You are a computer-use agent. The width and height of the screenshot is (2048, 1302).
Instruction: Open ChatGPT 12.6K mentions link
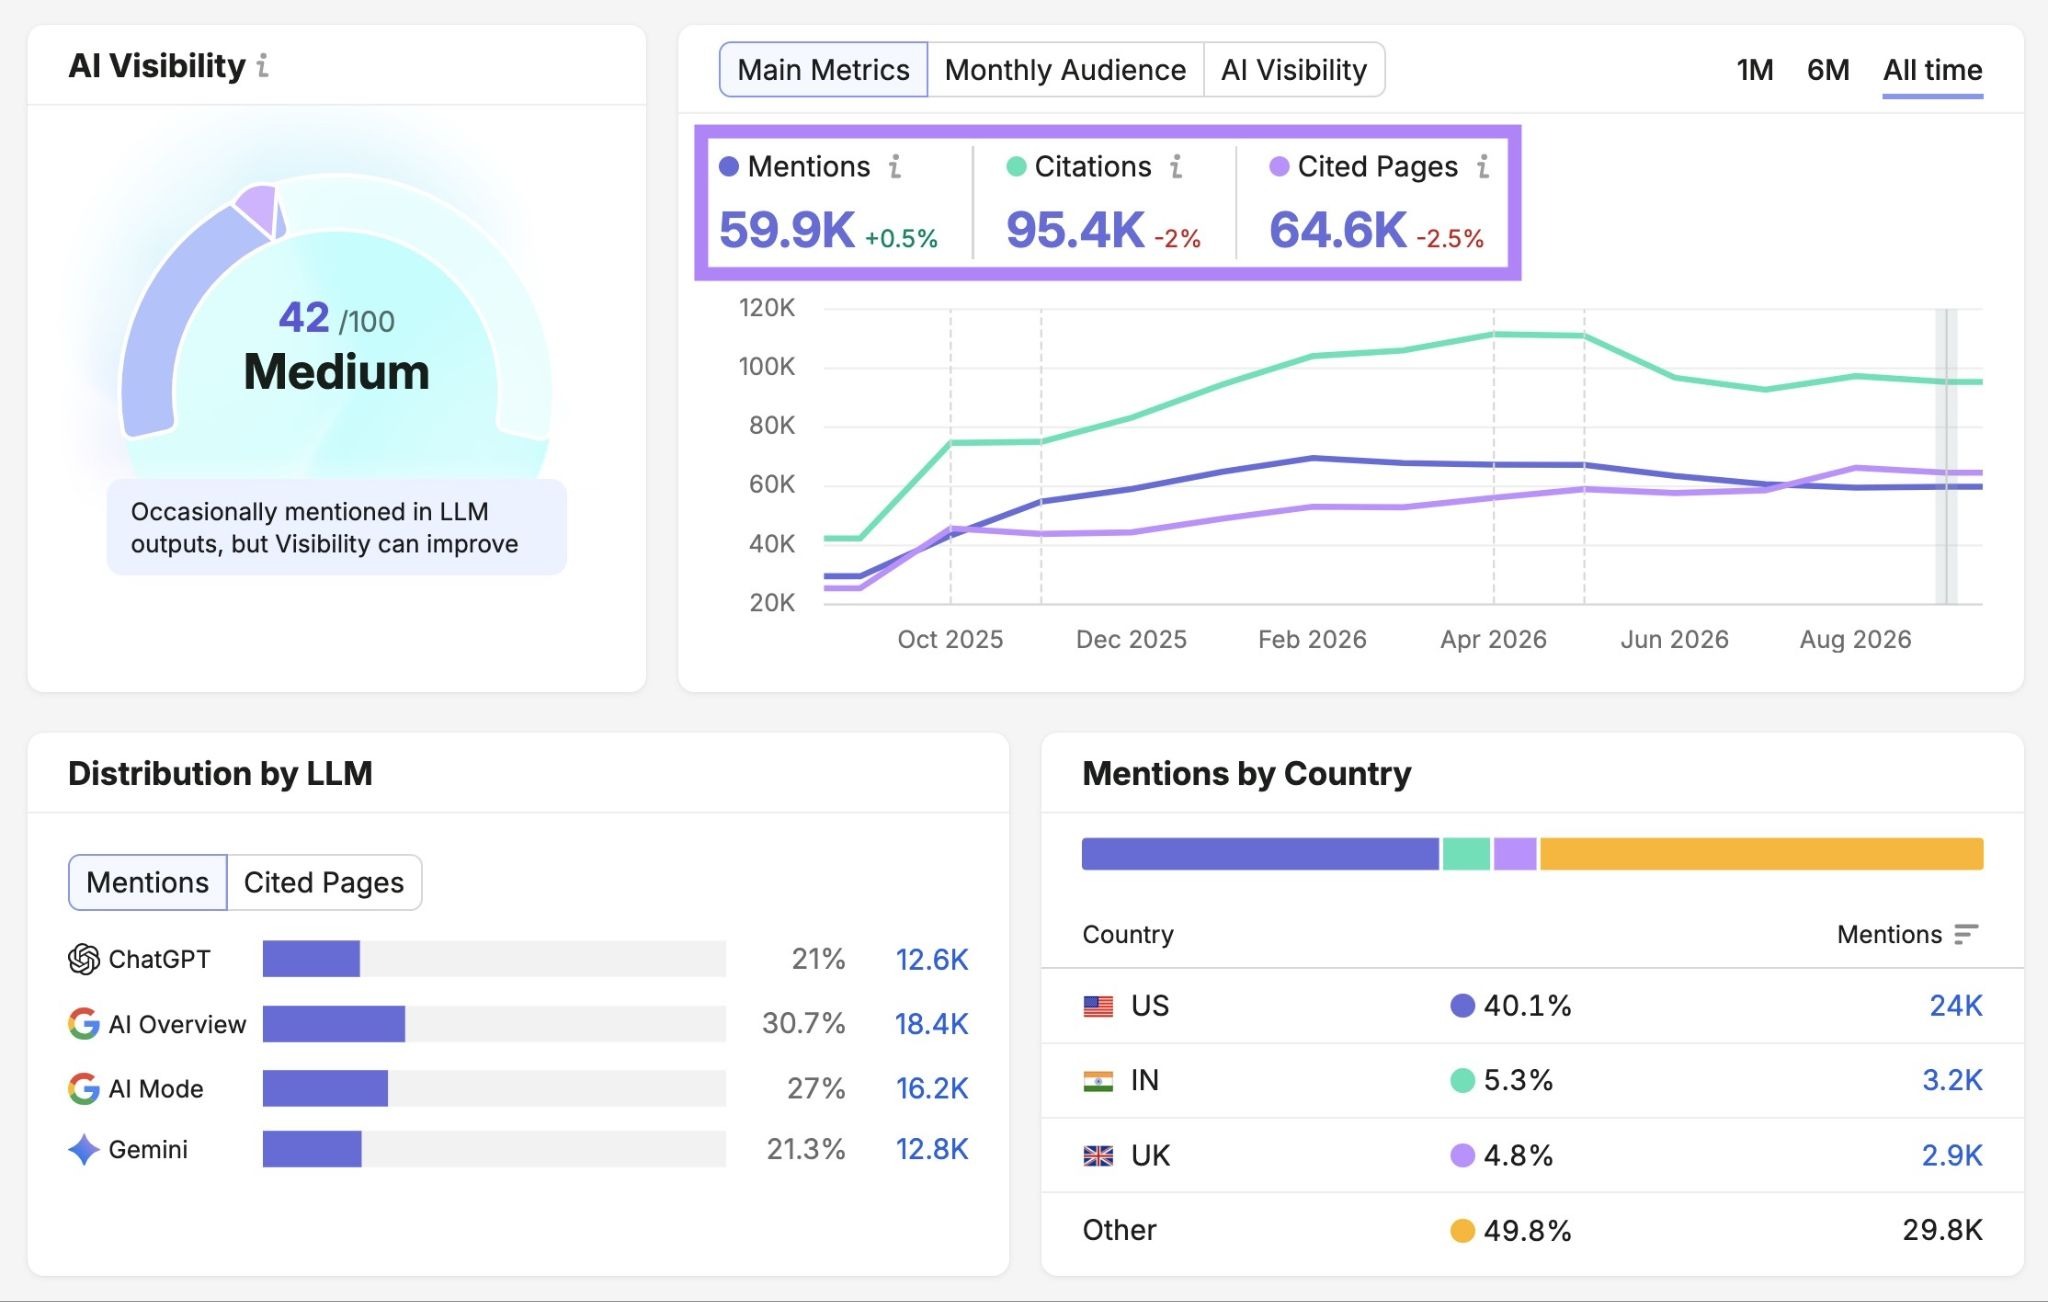[931, 959]
